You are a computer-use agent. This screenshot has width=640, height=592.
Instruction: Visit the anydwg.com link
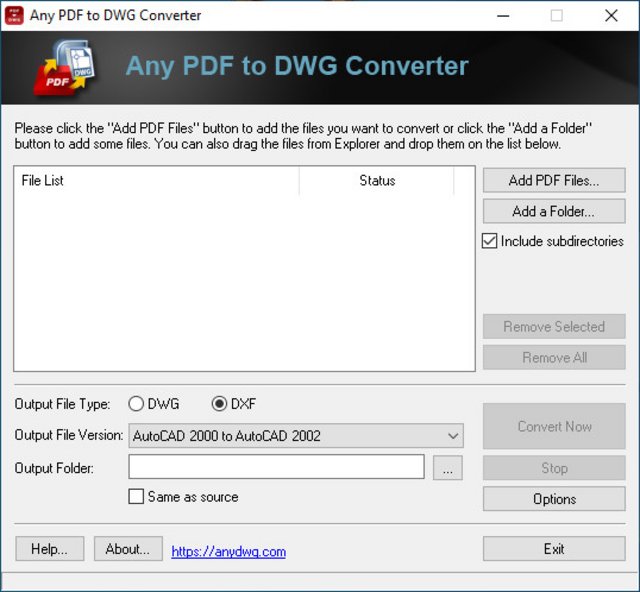pos(229,552)
